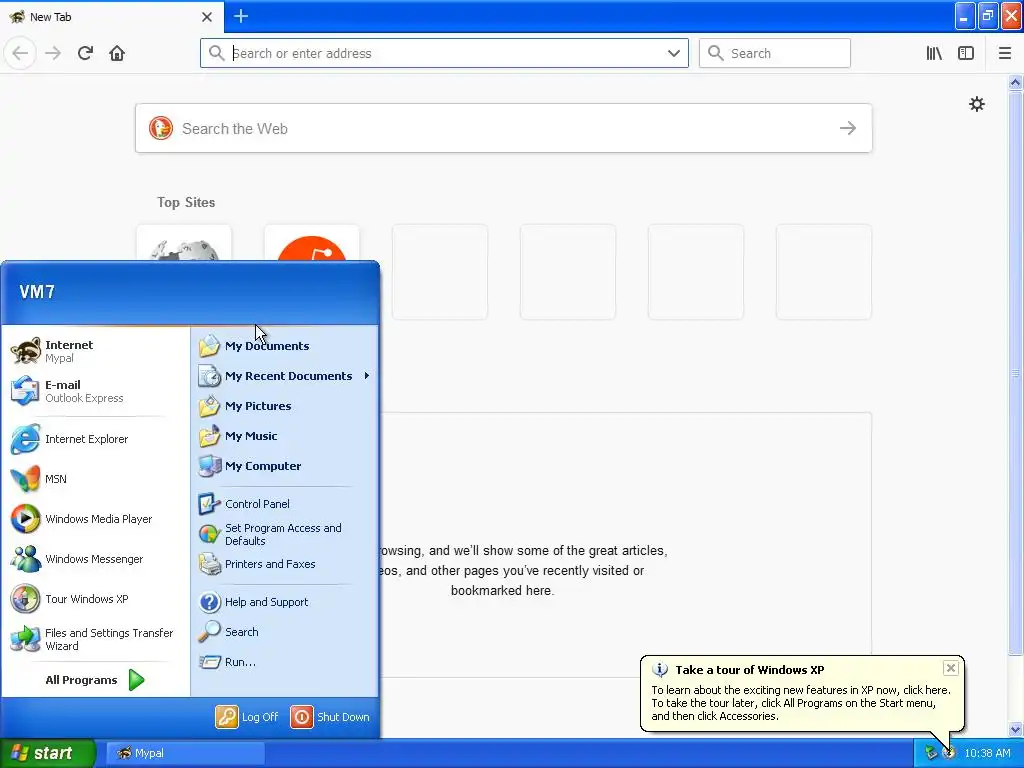Open Search from the Start menu

285,632
